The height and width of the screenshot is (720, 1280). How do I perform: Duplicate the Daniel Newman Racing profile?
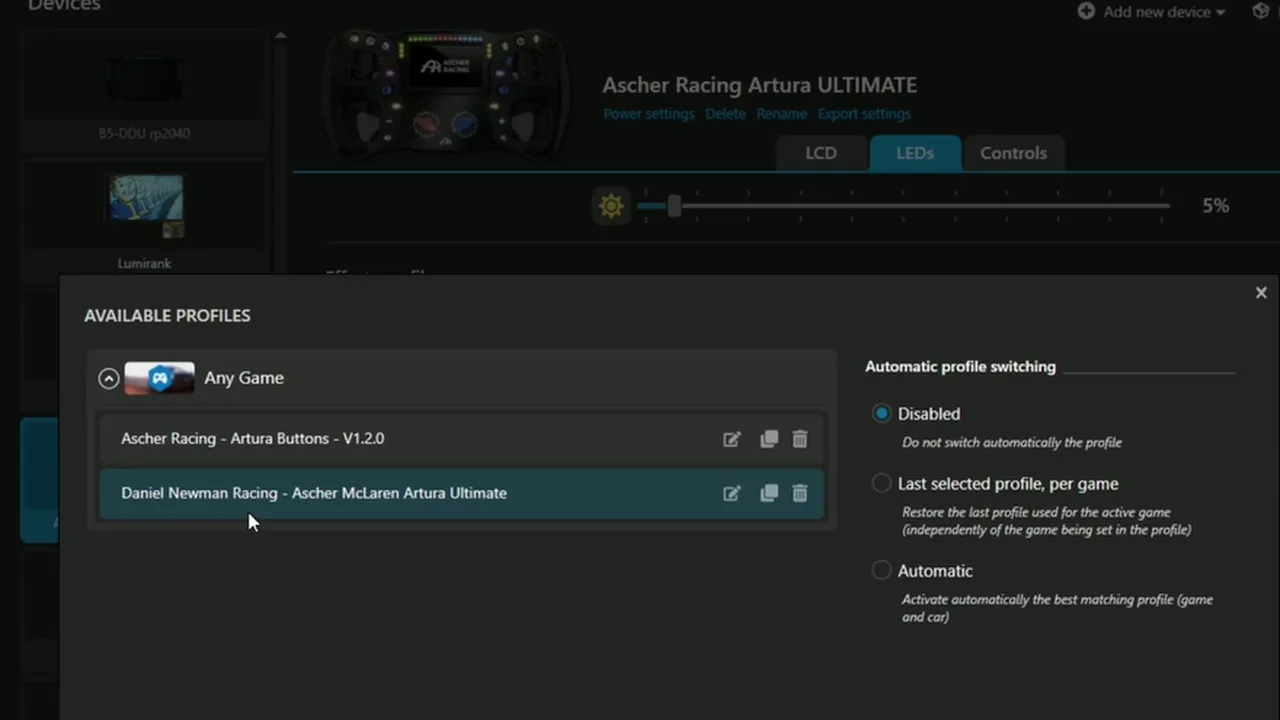click(768, 493)
